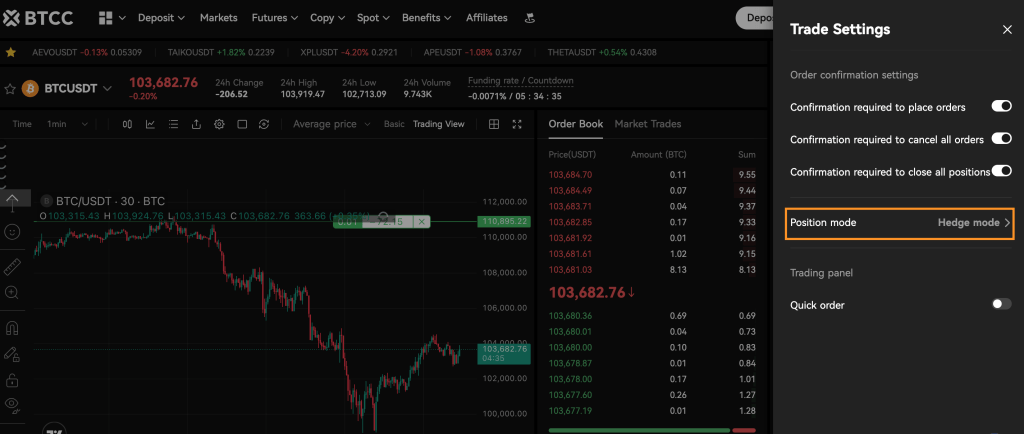Click the candlestick chart type icon

pos(127,124)
